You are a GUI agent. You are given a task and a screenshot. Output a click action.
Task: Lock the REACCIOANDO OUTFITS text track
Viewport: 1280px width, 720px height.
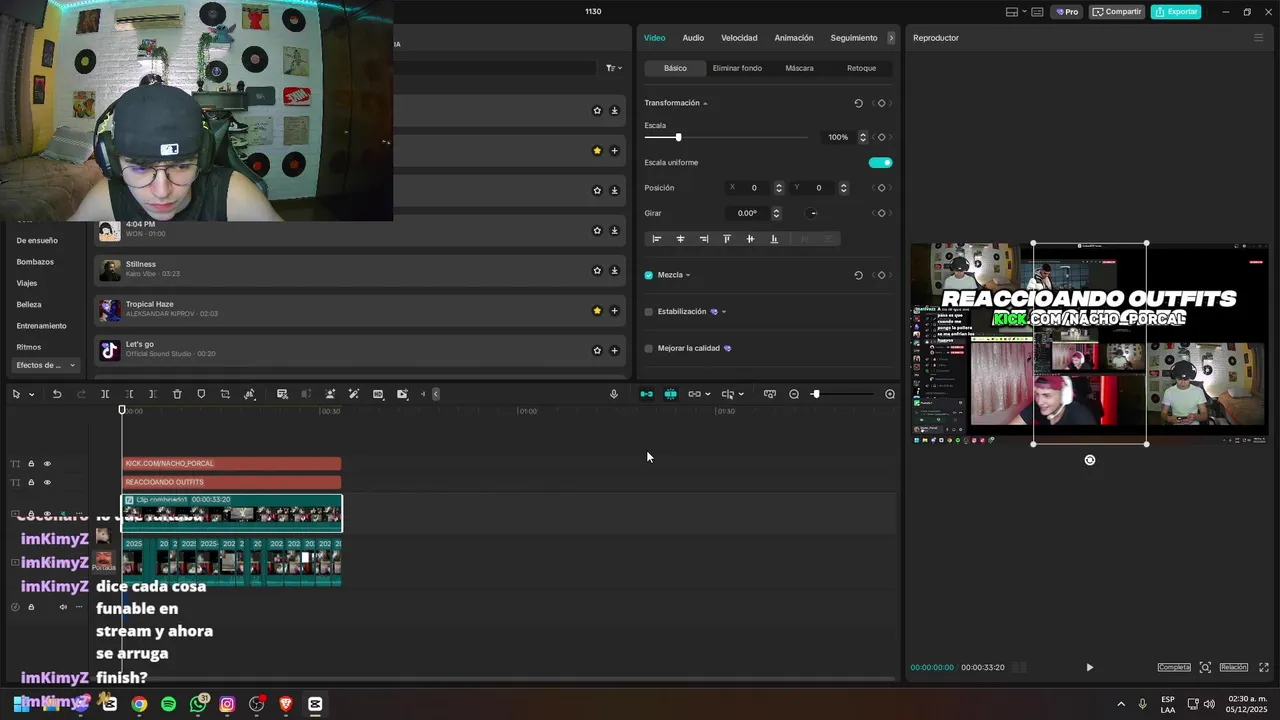[31, 482]
